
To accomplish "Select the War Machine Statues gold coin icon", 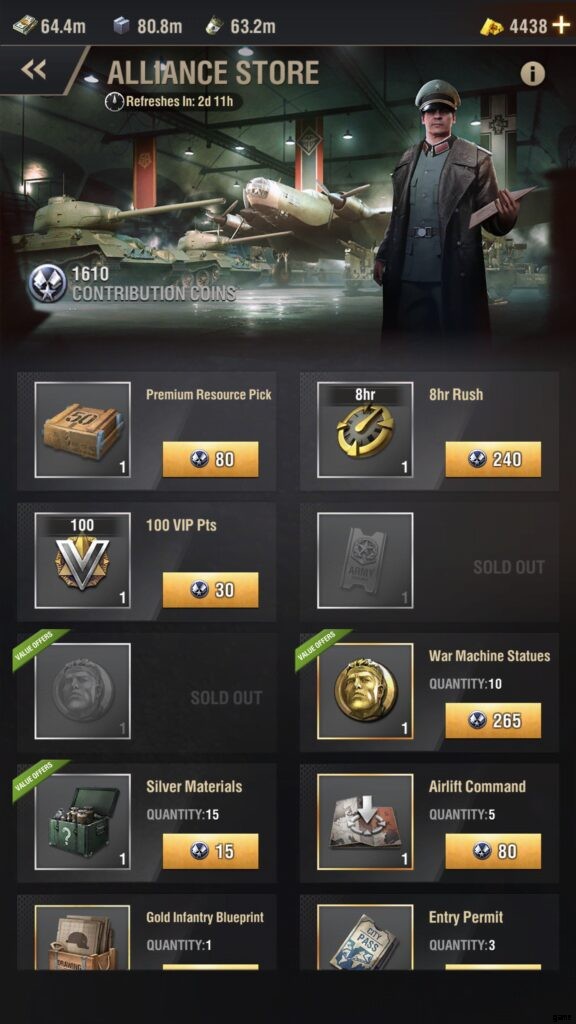I will tap(365, 691).
